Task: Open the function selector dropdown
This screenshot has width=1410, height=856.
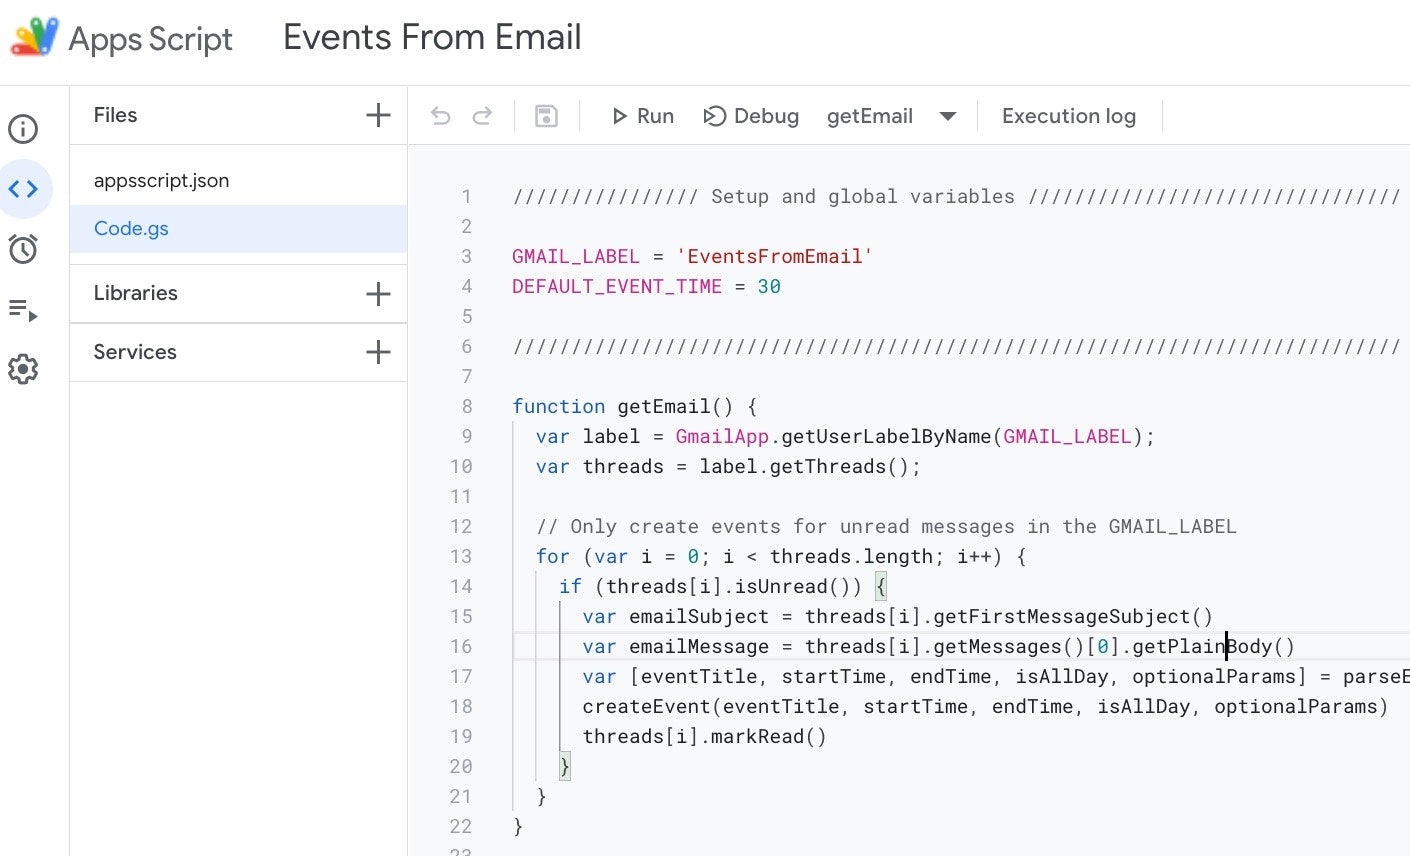Action: [946, 115]
